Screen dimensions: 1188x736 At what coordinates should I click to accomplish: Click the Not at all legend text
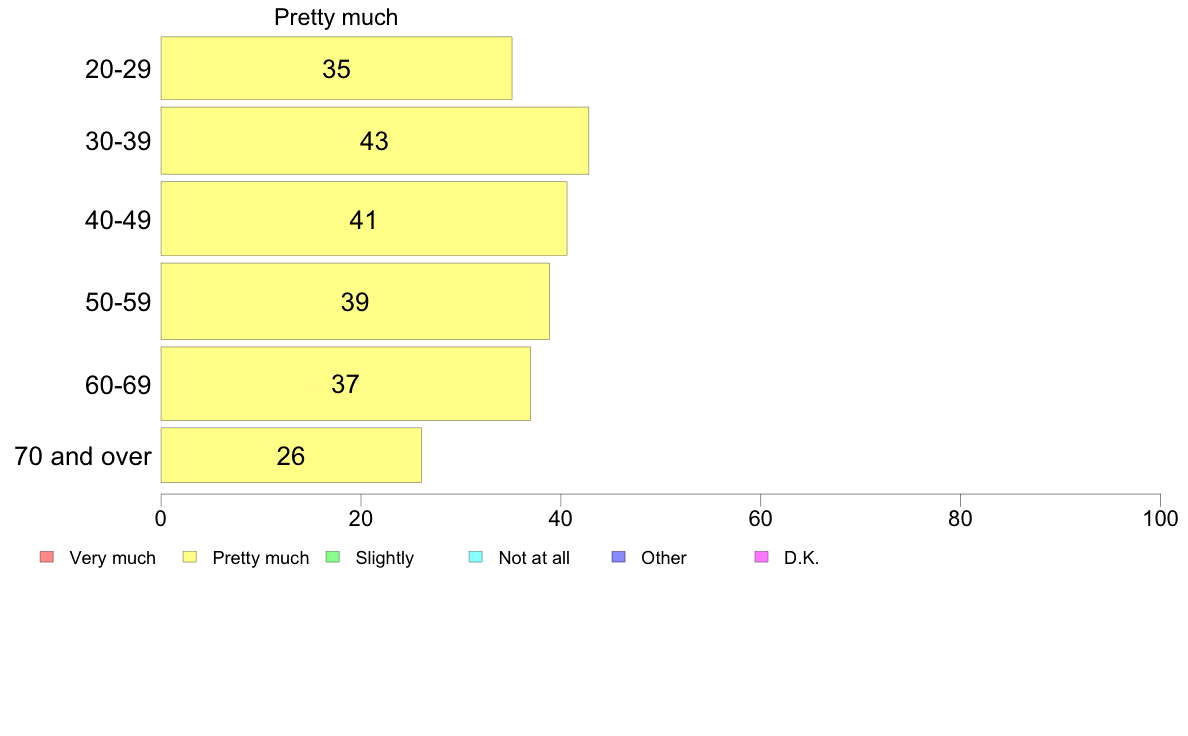(534, 558)
